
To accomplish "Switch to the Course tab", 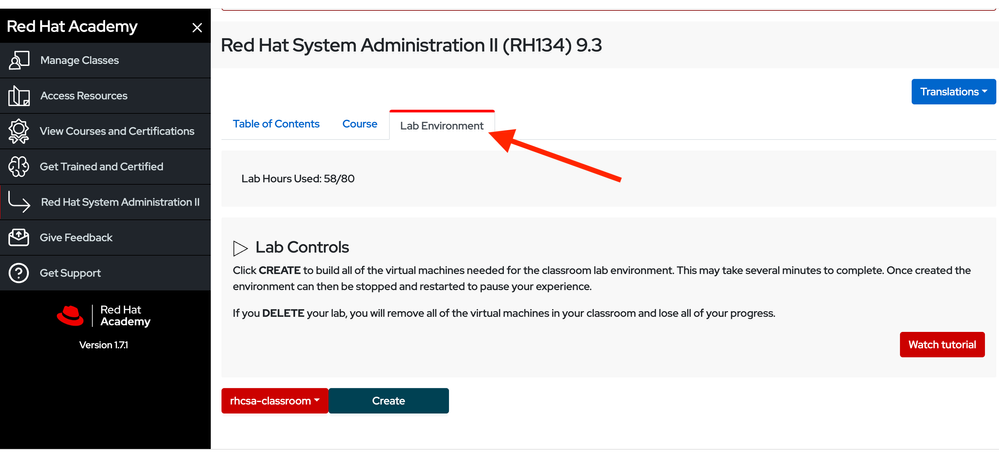I will coord(360,124).
